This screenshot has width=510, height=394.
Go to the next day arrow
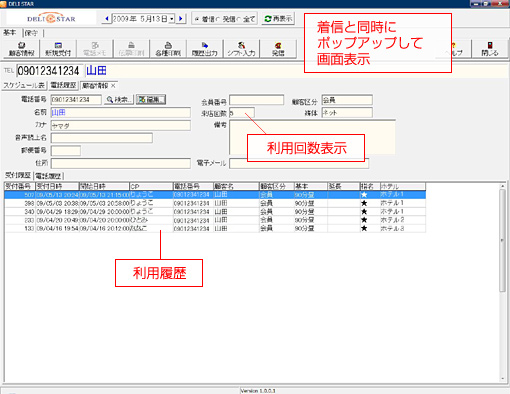point(181,19)
